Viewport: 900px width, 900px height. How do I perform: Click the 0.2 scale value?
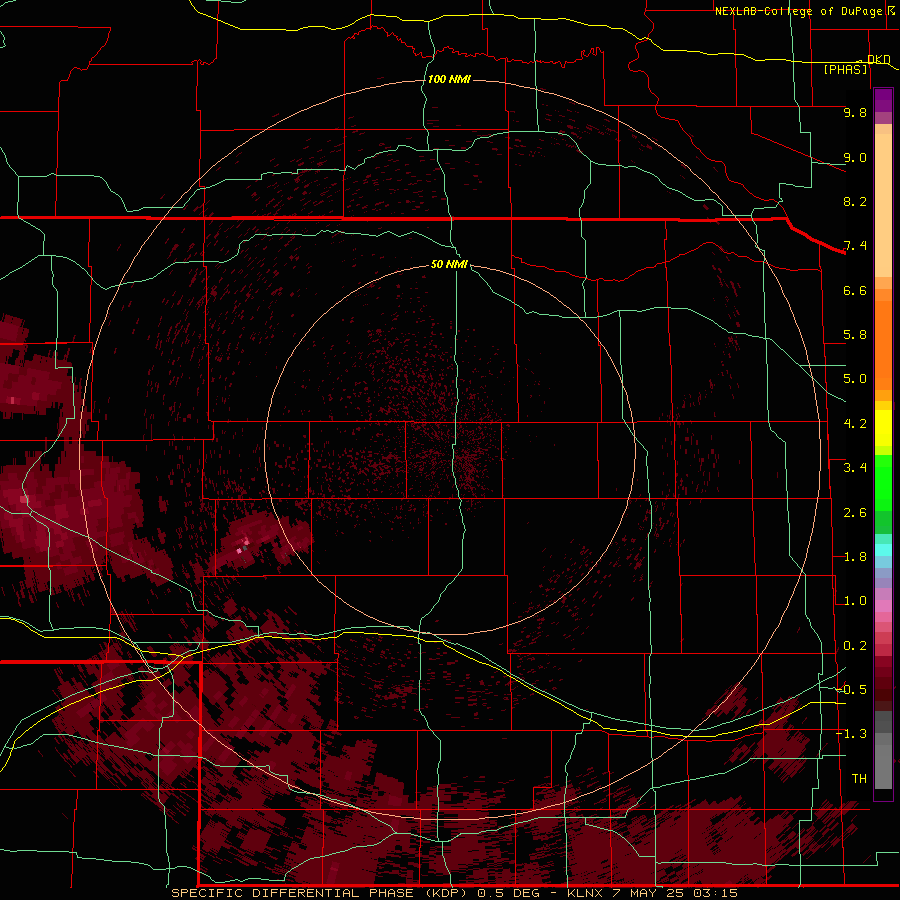point(855,646)
